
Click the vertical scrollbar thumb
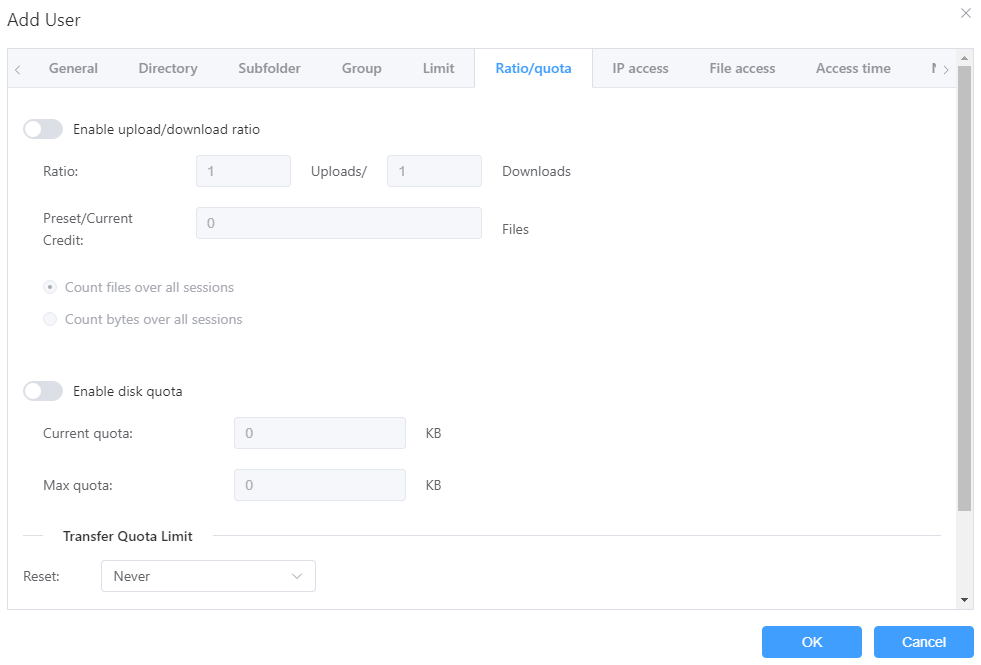(964, 288)
